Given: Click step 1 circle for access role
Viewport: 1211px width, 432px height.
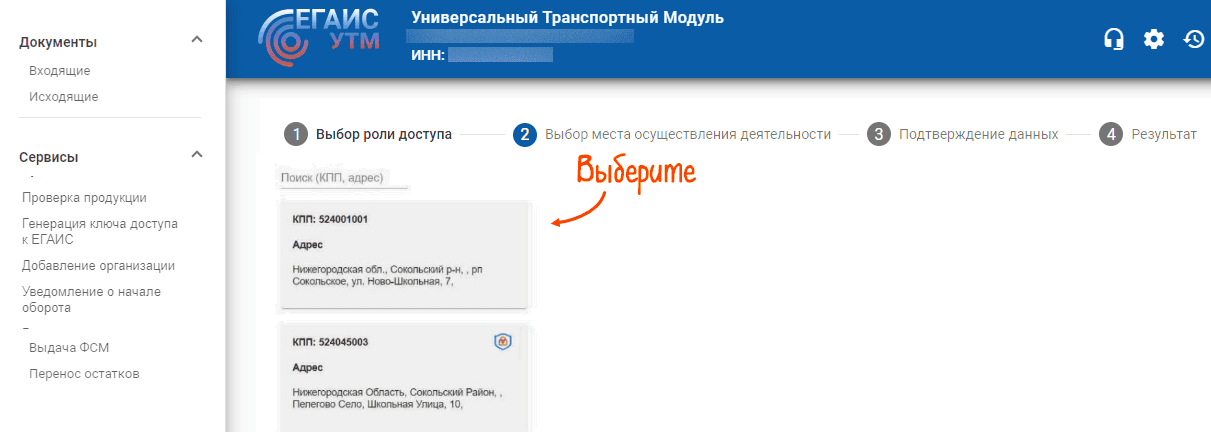Looking at the screenshot, I should click(295, 134).
